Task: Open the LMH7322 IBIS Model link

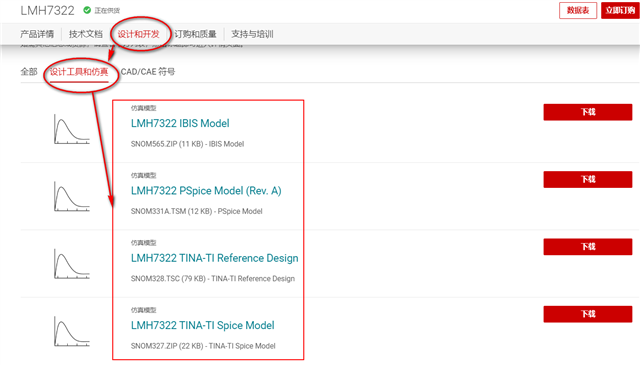Action: click(x=180, y=123)
